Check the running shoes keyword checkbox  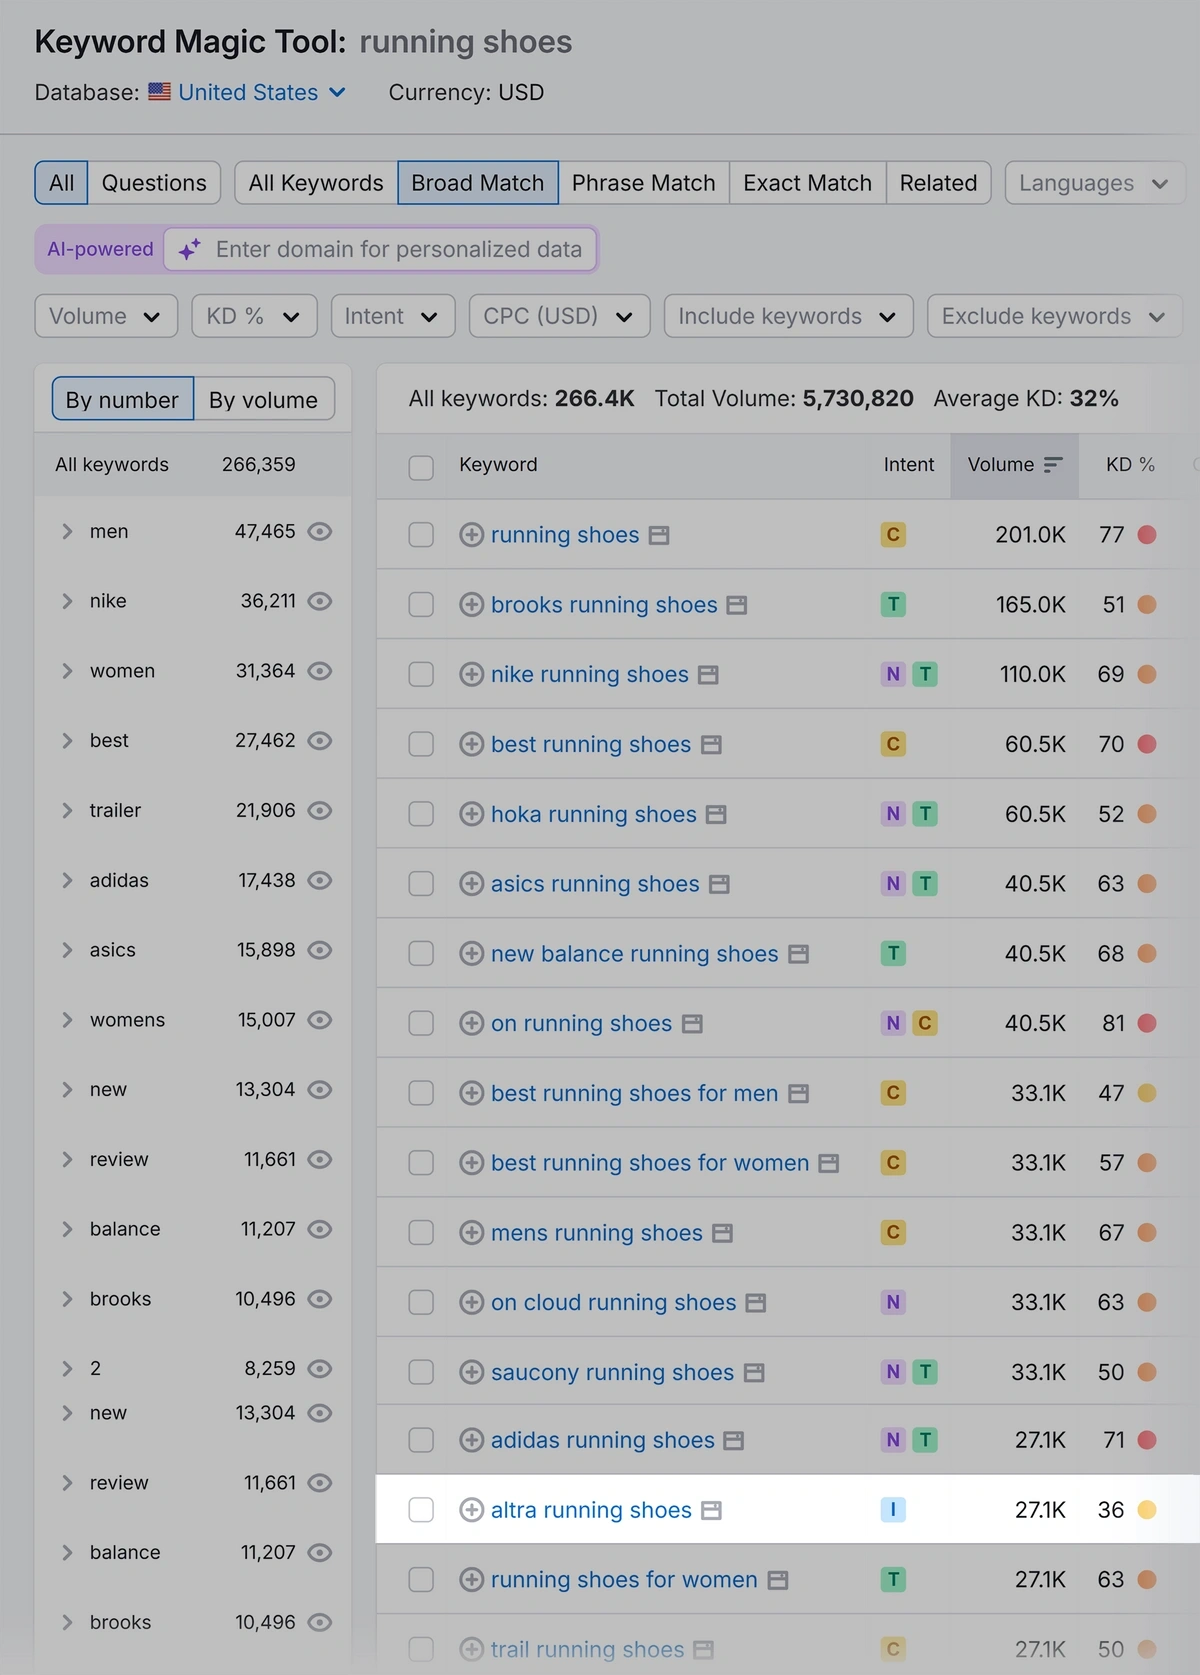pos(421,535)
